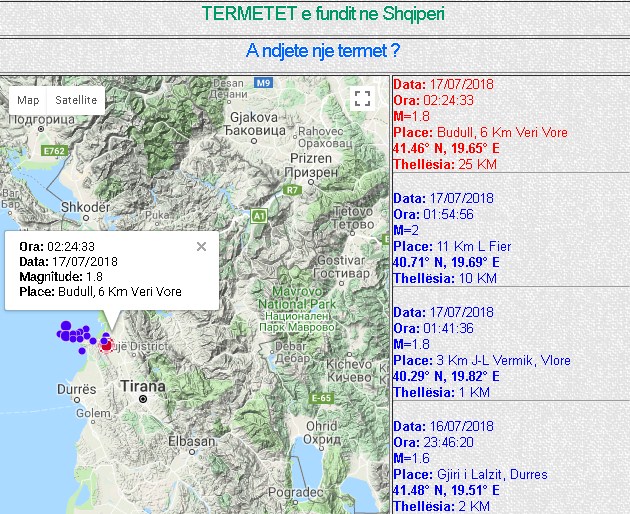Click coordinates '41.46° N, 19.65° E'
This screenshot has height=514, width=630.
tap(446, 148)
